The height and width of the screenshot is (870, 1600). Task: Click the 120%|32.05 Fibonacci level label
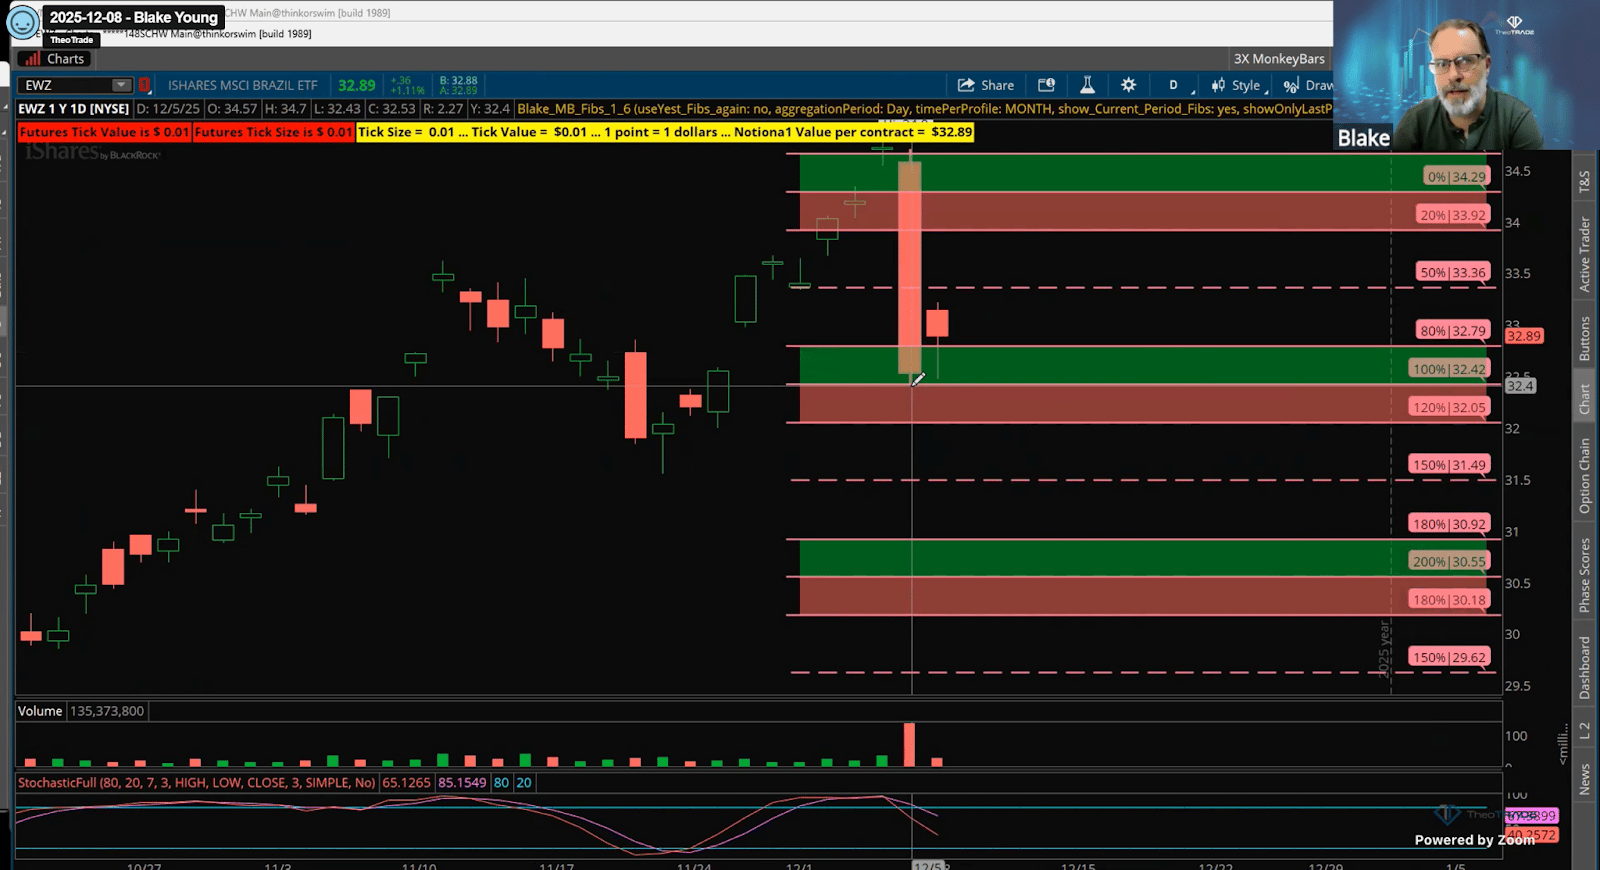coord(1449,407)
